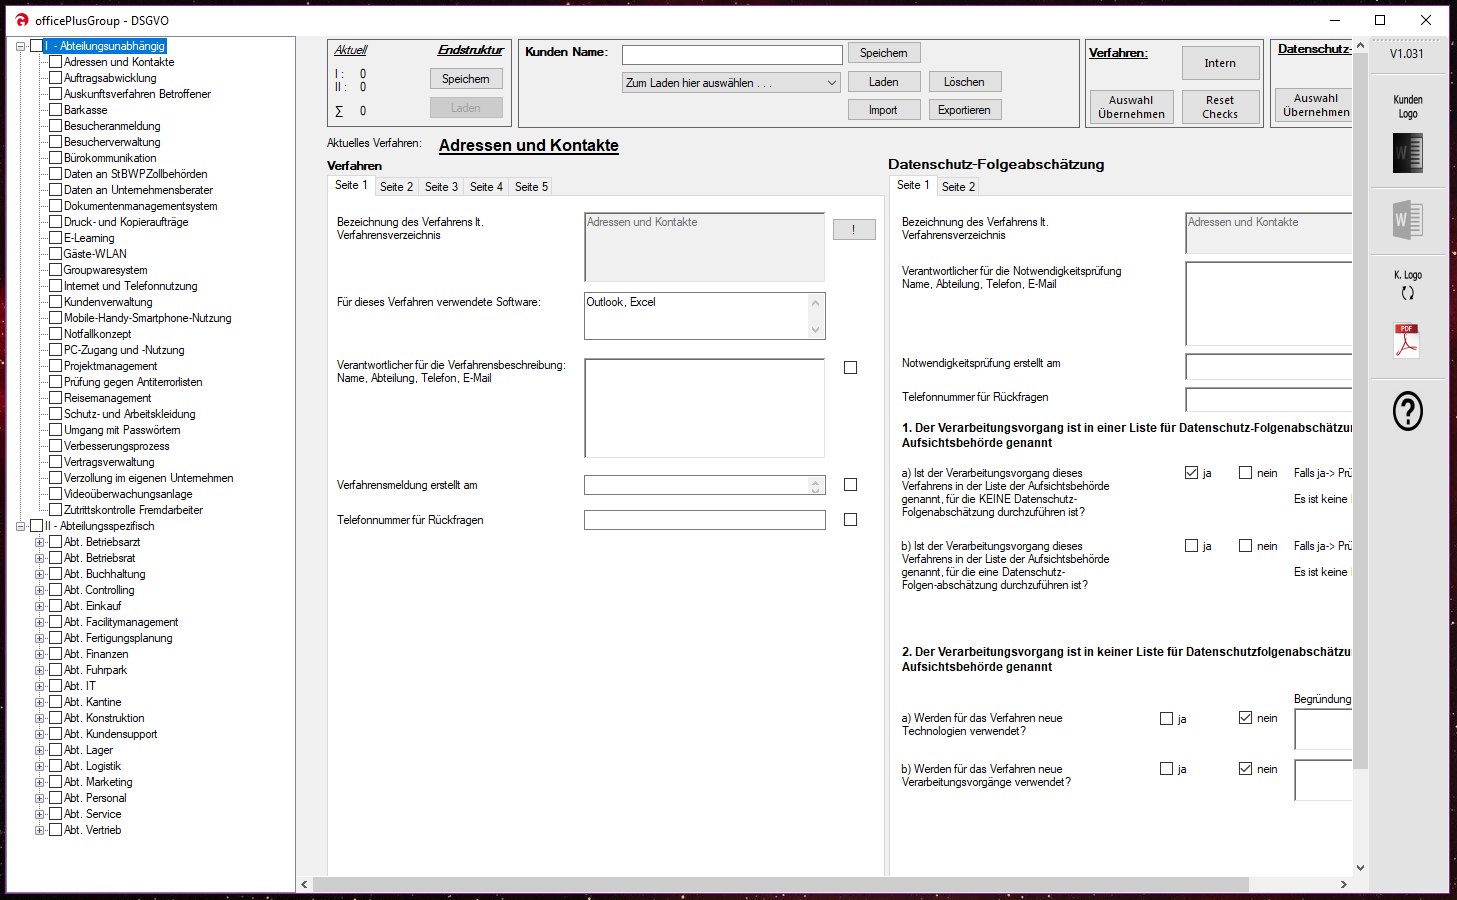1457x900 pixels.
Task: Expand the Abt. Einkauf node
Action: (40, 606)
